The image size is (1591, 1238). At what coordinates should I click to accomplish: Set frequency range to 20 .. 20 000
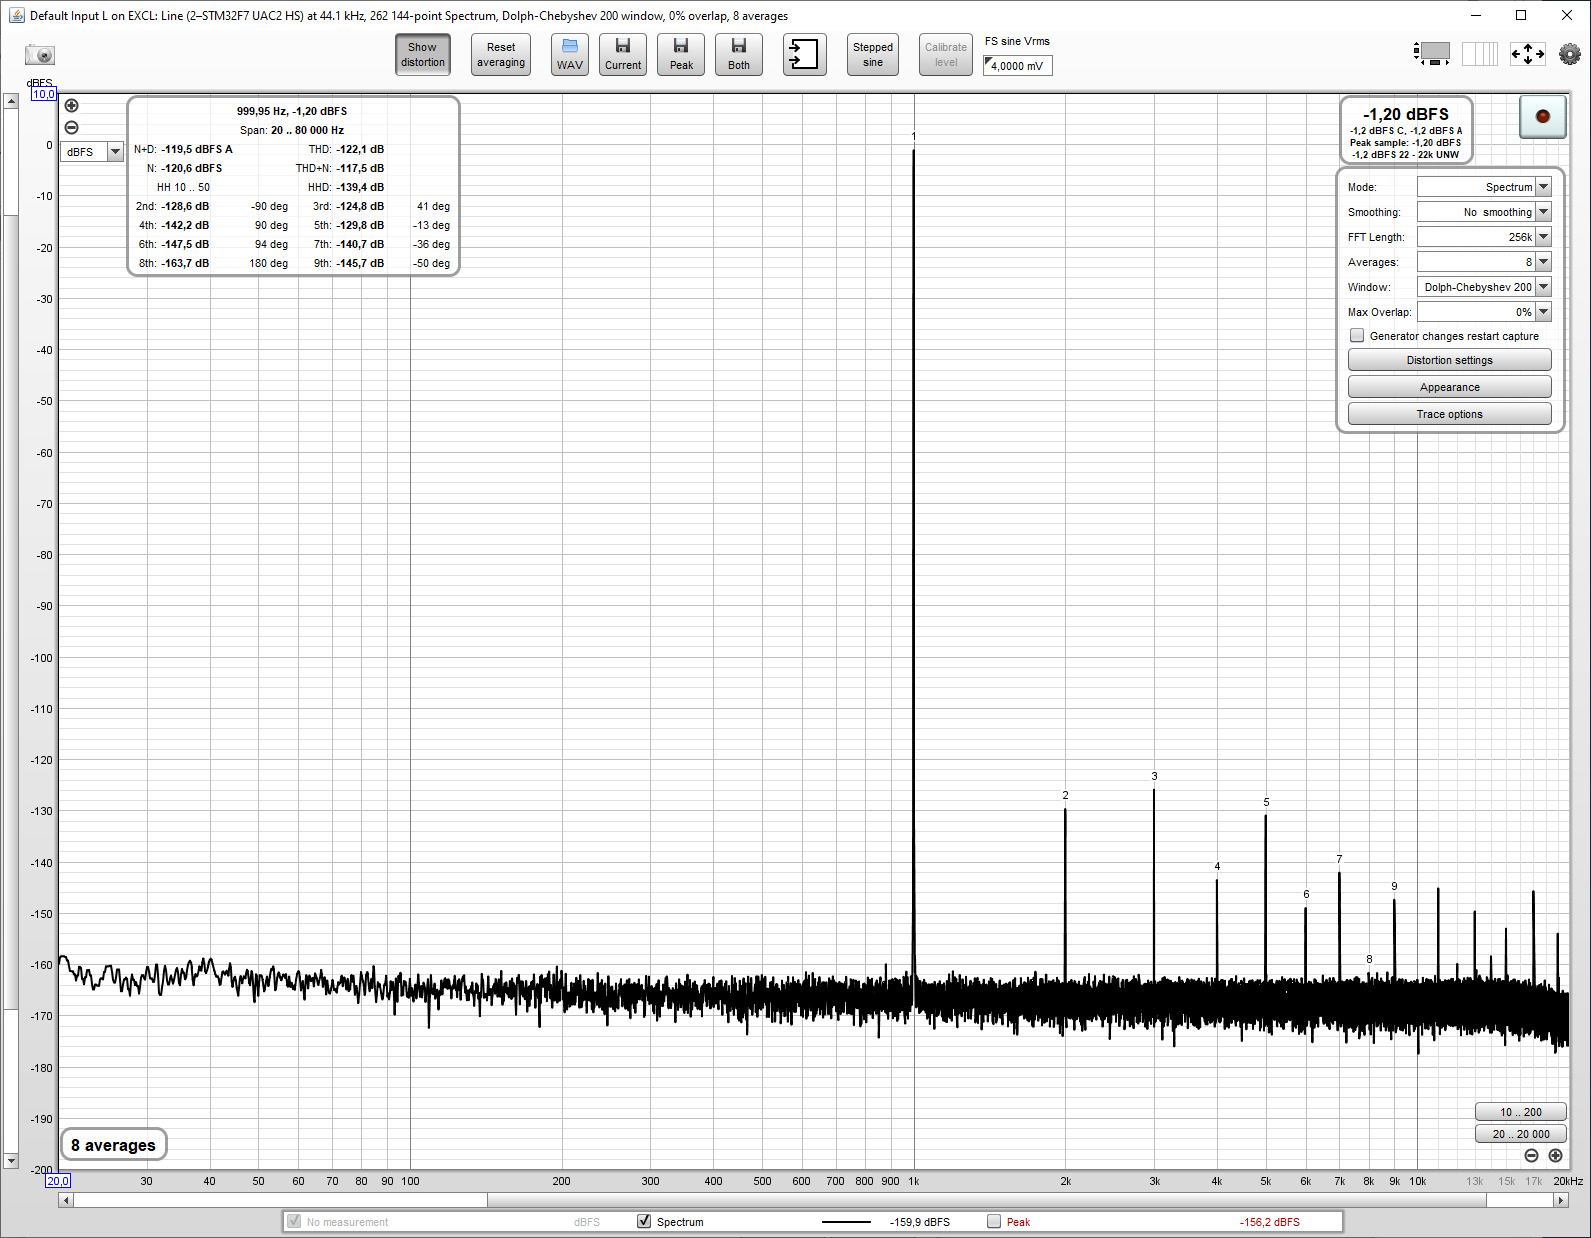(1520, 1134)
